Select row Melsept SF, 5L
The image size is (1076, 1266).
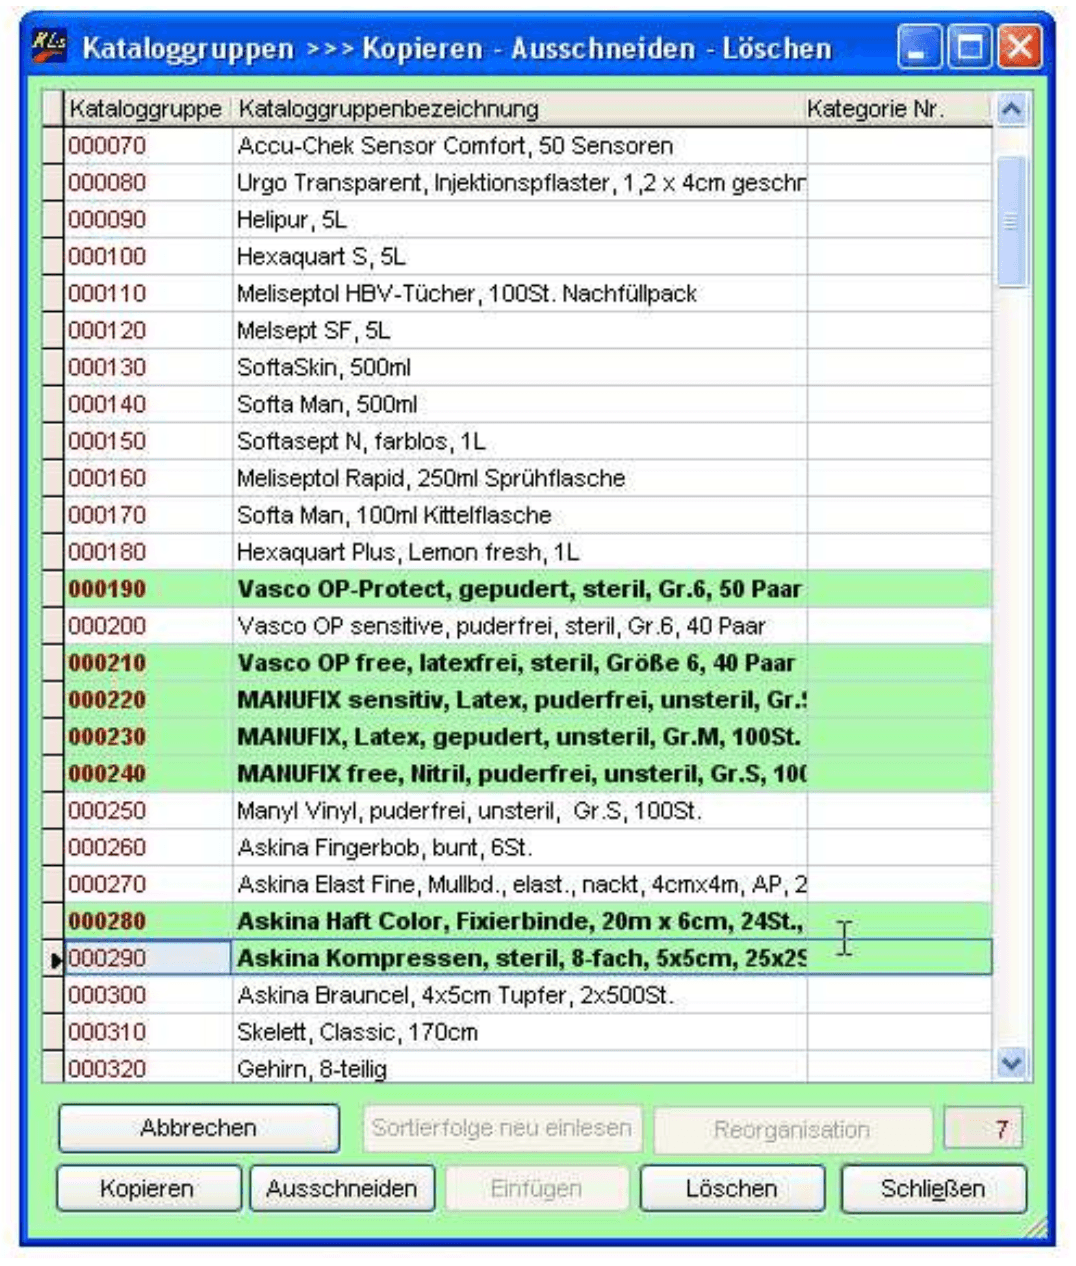518,331
